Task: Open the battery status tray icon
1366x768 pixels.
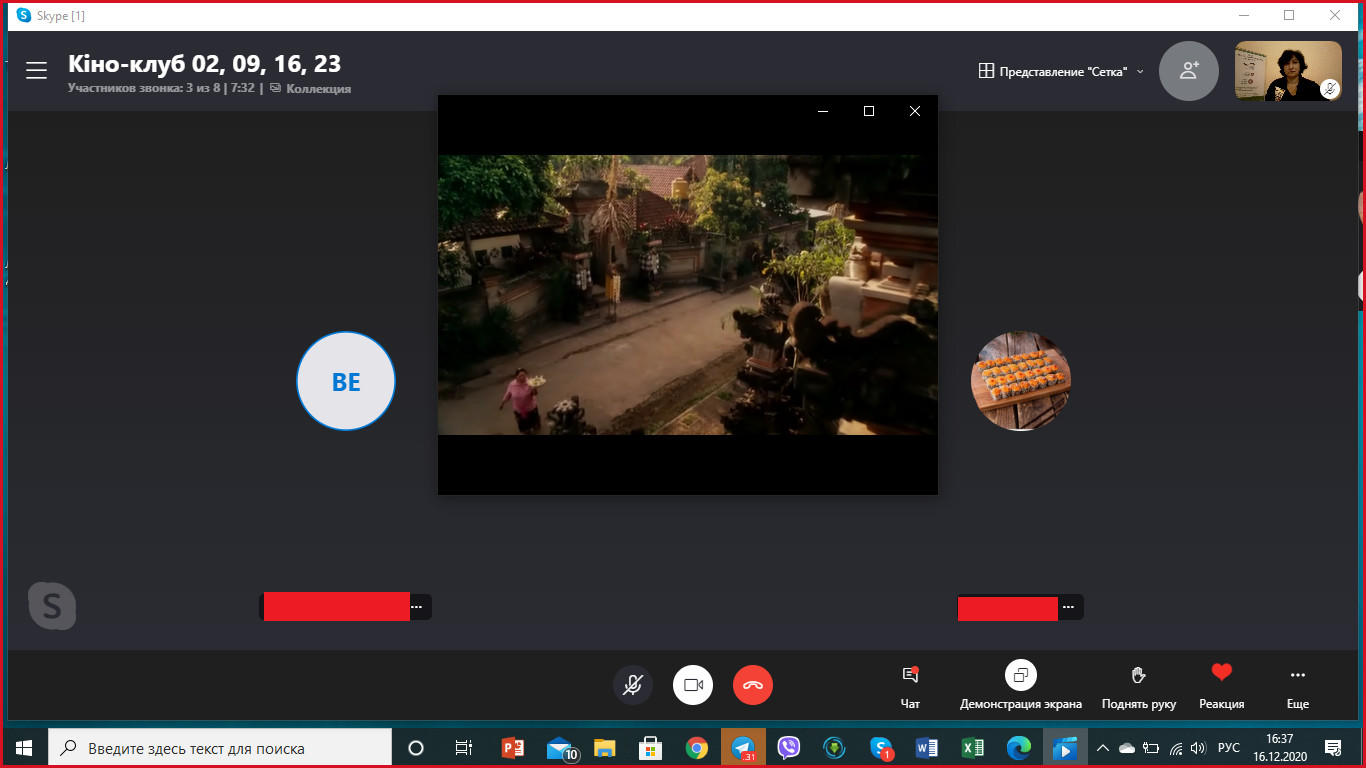Action: pyautogui.click(x=1151, y=748)
